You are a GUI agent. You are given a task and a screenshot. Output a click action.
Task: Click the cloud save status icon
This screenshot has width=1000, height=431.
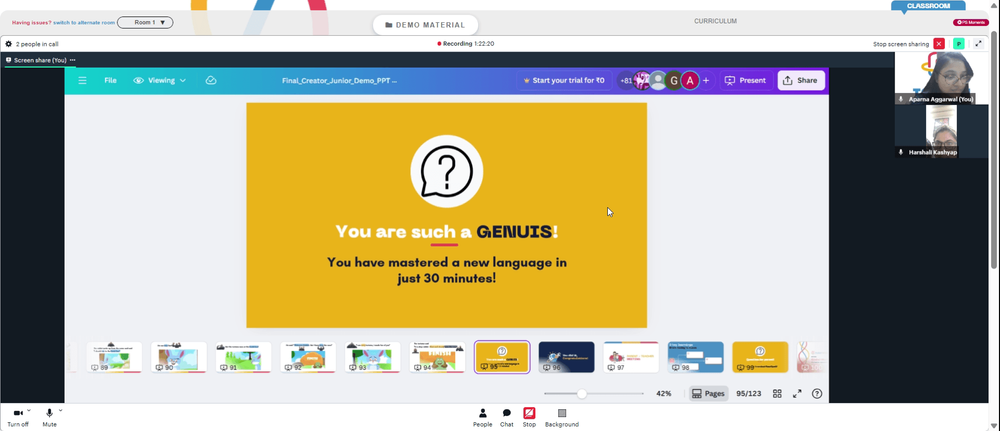pyautogui.click(x=211, y=80)
